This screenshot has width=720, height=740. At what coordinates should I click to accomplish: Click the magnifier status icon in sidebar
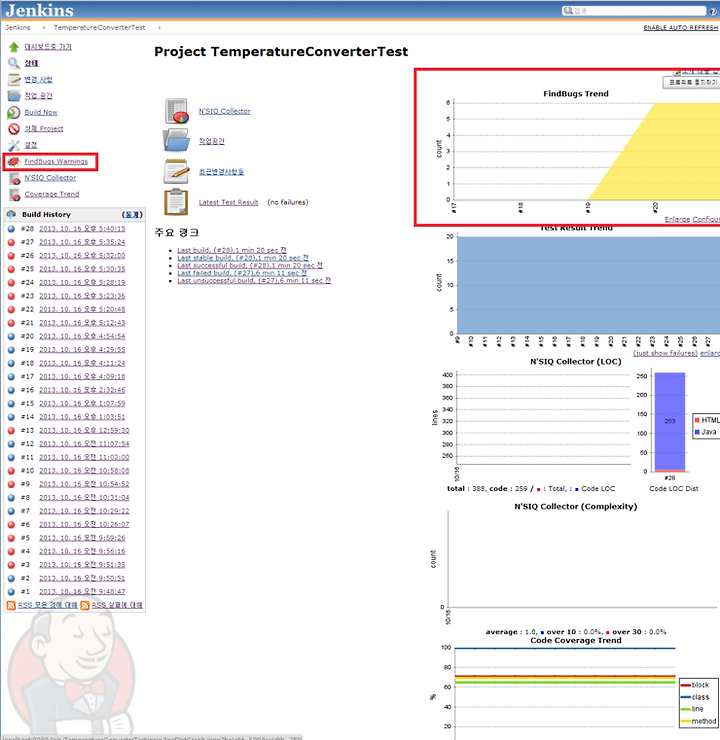click(14, 63)
